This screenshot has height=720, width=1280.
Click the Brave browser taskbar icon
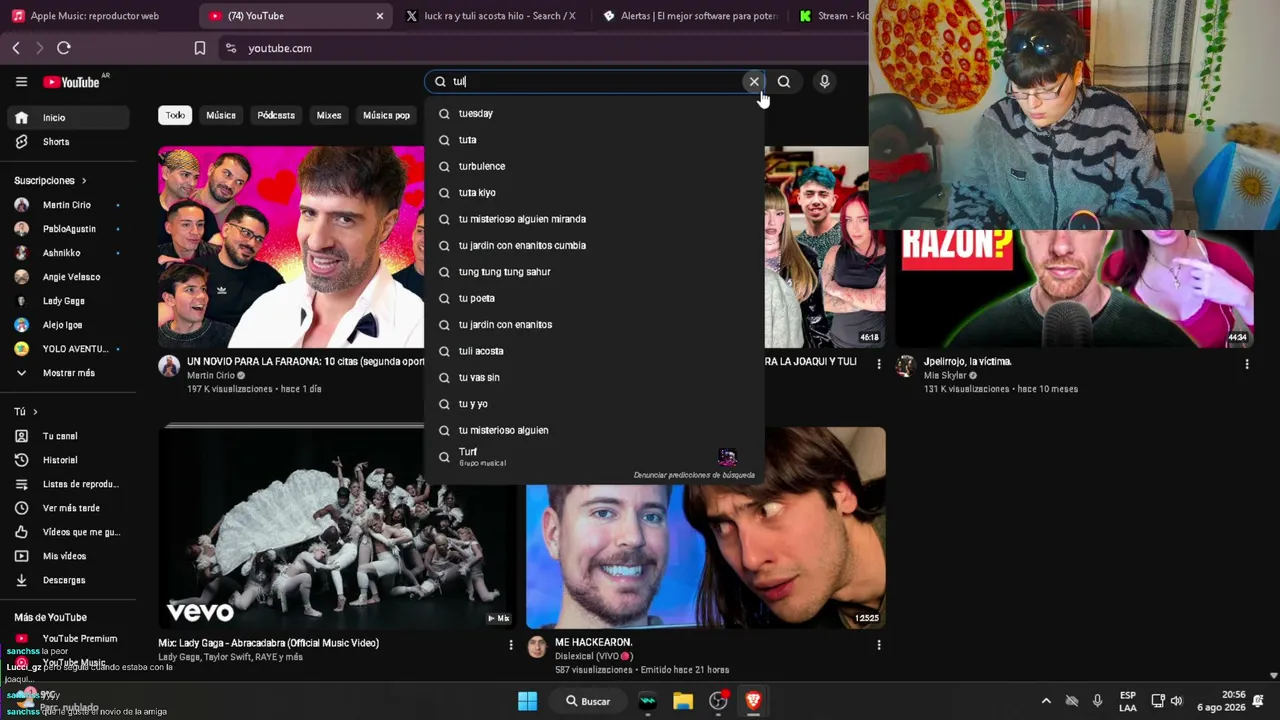tap(753, 701)
